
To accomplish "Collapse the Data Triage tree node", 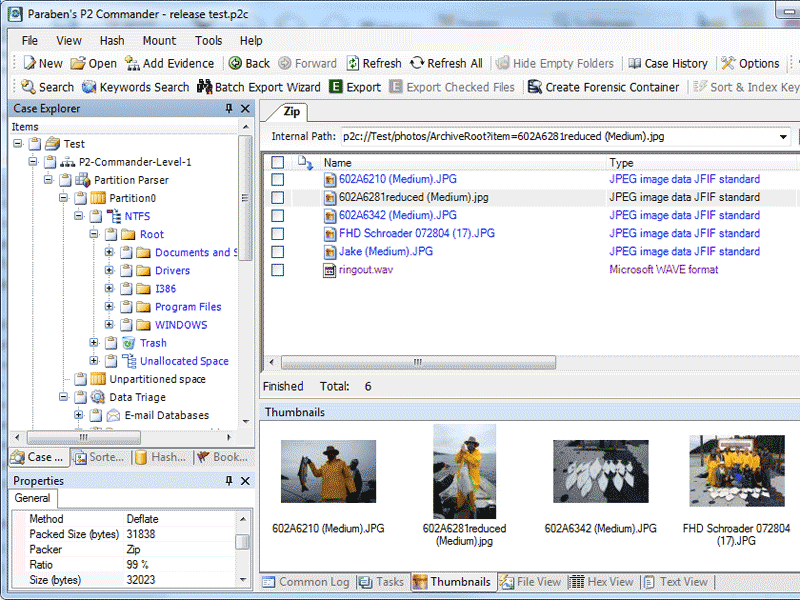I will (x=64, y=397).
